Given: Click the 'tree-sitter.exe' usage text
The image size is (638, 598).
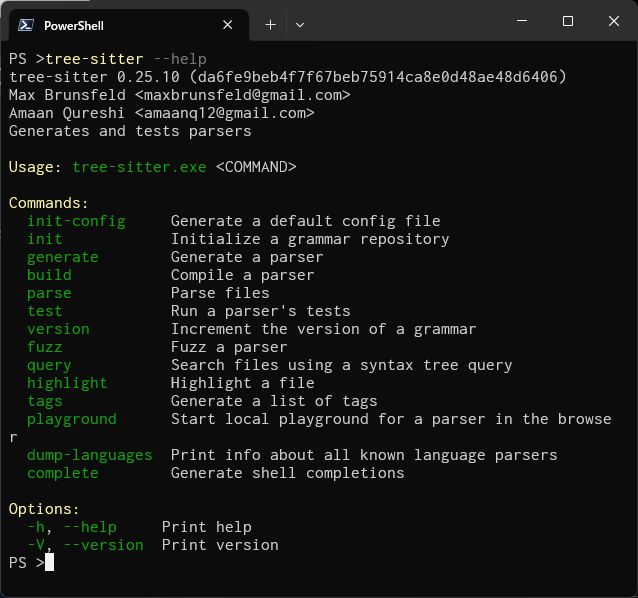Looking at the screenshot, I should [139, 167].
